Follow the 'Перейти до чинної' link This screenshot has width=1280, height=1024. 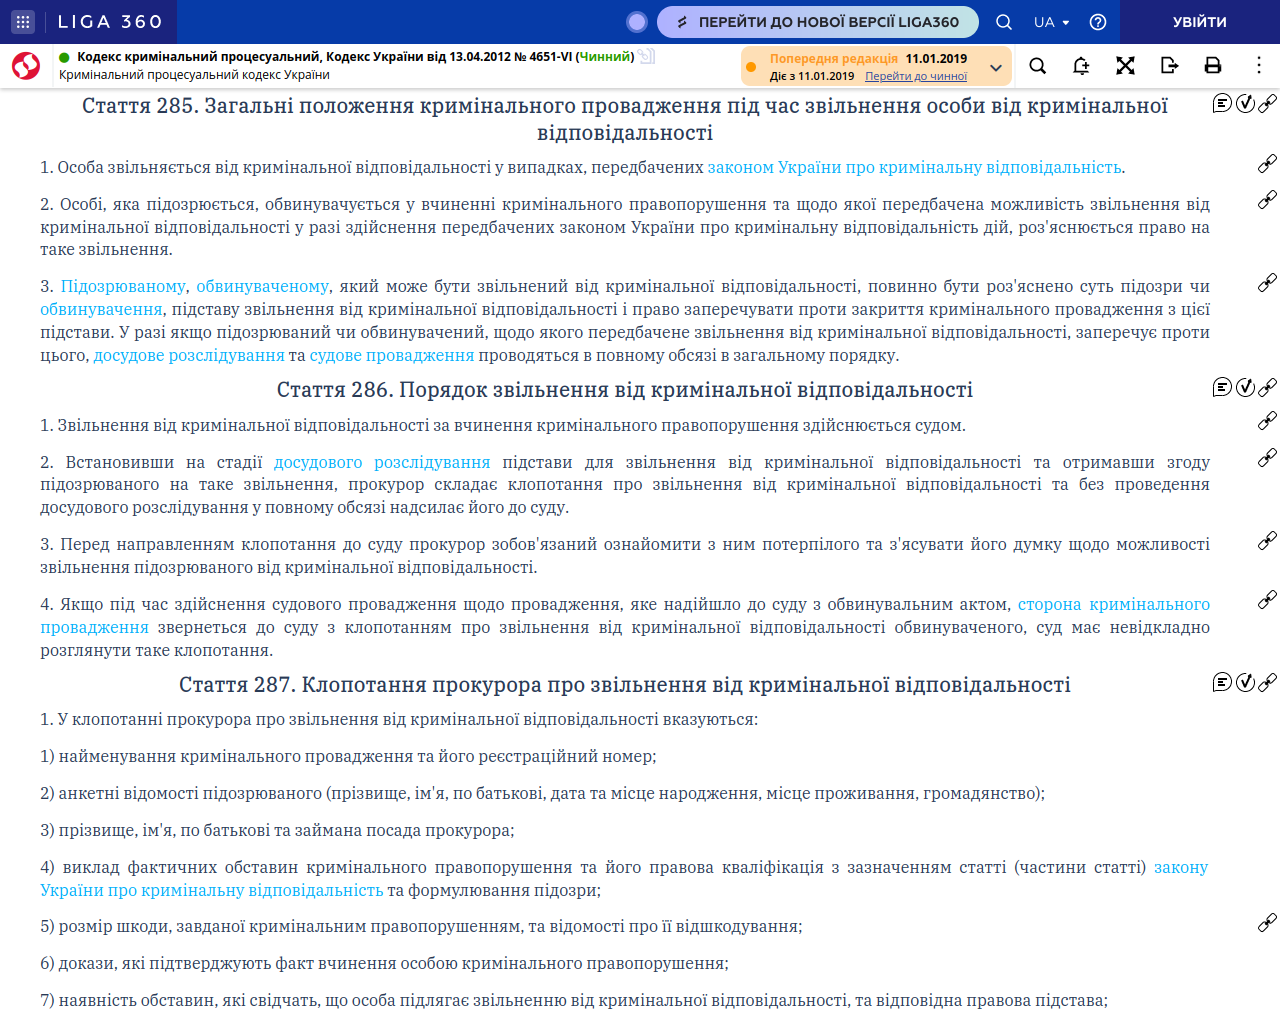[x=916, y=76]
